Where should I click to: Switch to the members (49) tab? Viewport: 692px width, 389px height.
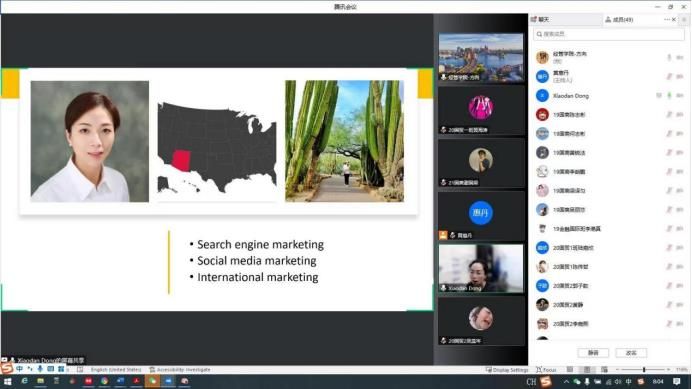(619, 19)
